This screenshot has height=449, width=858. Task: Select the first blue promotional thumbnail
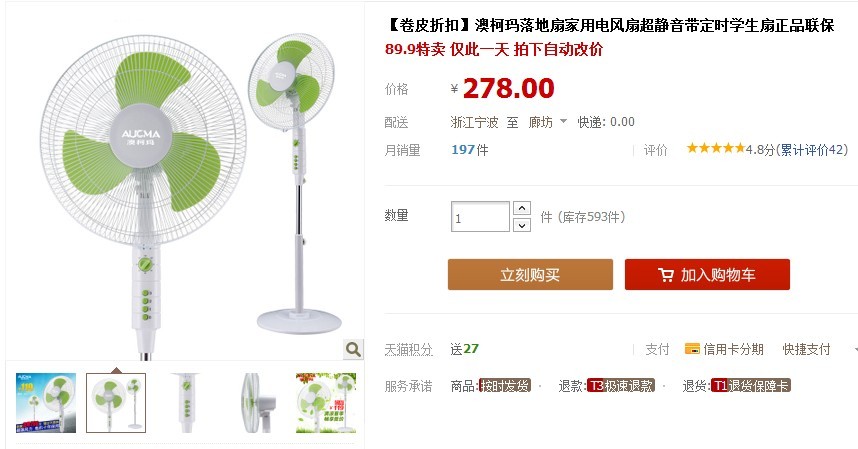(46, 403)
